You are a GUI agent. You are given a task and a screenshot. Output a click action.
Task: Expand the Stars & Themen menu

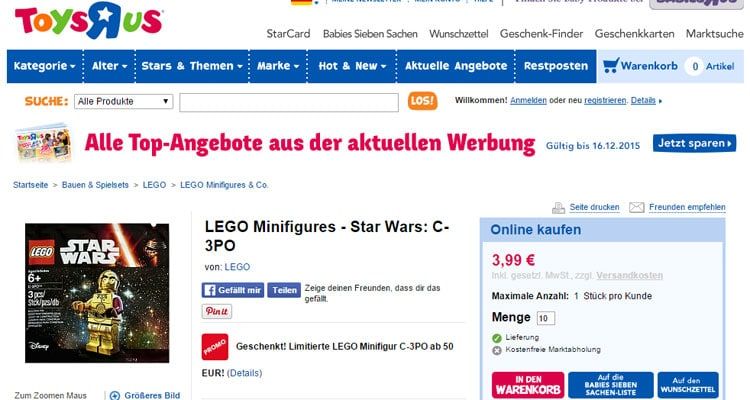point(192,66)
